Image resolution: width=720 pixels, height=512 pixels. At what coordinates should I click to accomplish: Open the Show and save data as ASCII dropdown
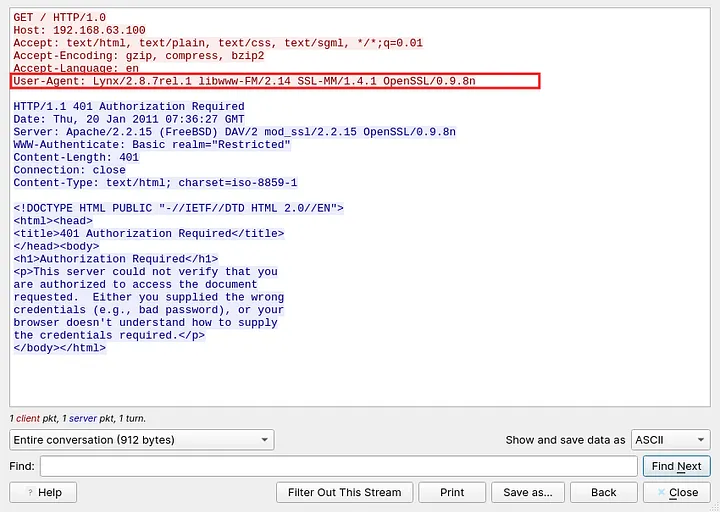click(670, 440)
